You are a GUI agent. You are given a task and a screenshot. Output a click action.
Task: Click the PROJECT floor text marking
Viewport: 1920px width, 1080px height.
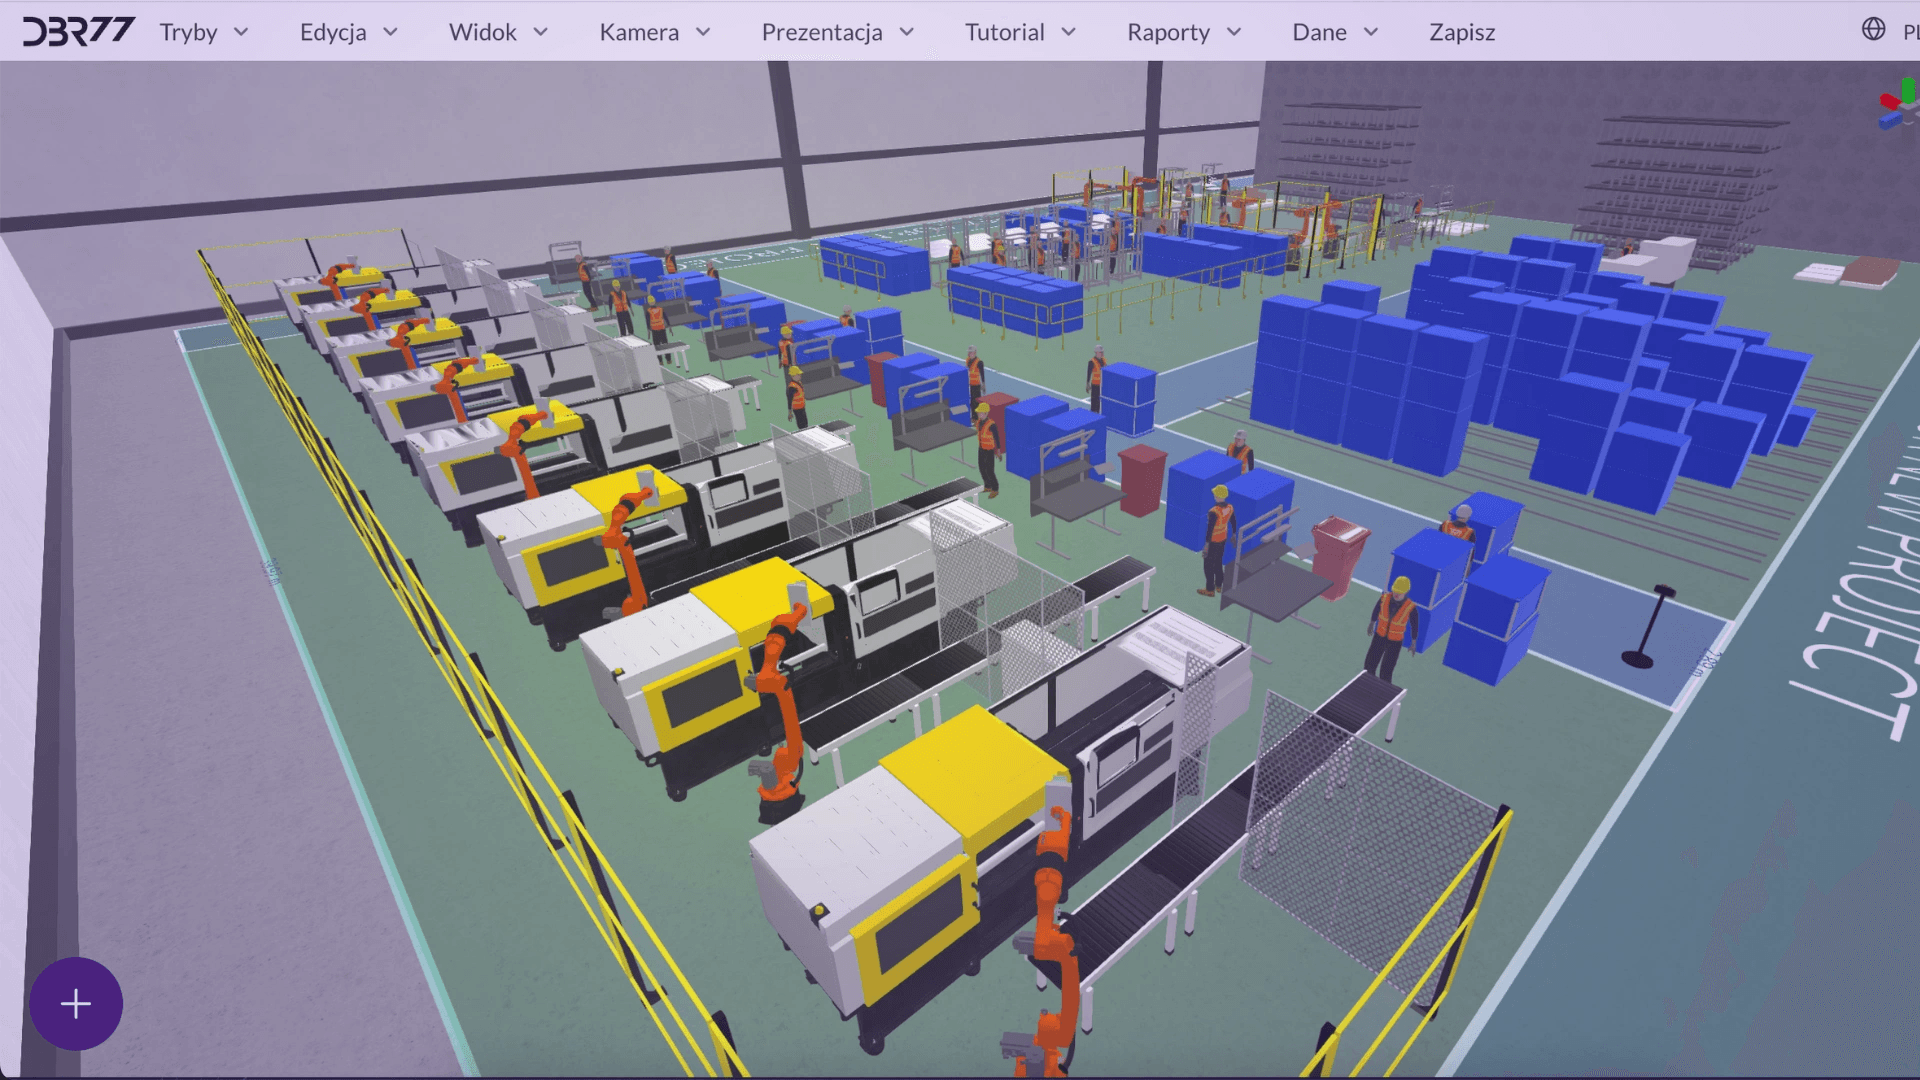pos(1860,640)
